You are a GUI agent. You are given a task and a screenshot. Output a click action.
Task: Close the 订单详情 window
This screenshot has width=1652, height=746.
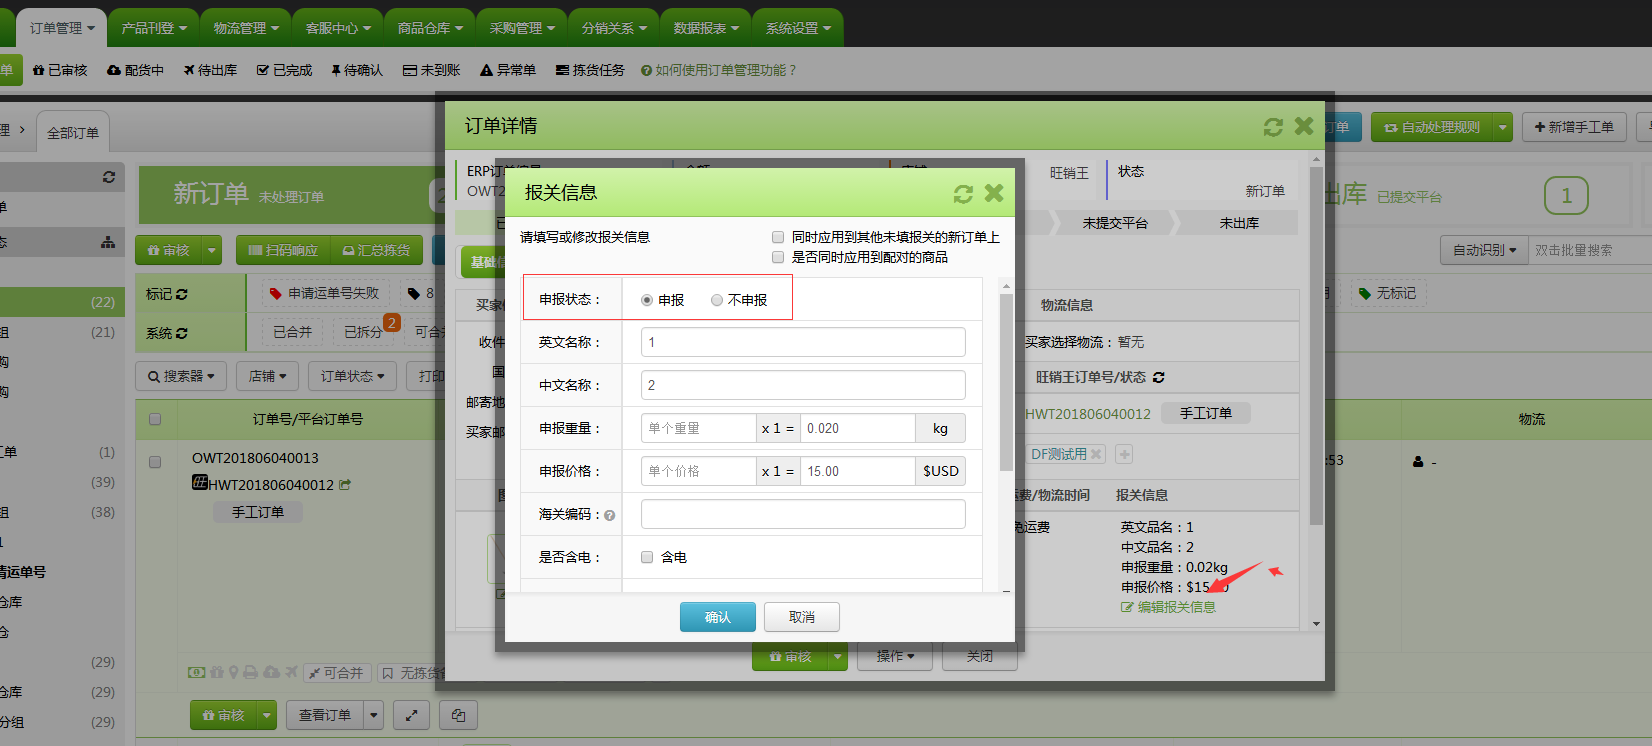(x=1304, y=126)
